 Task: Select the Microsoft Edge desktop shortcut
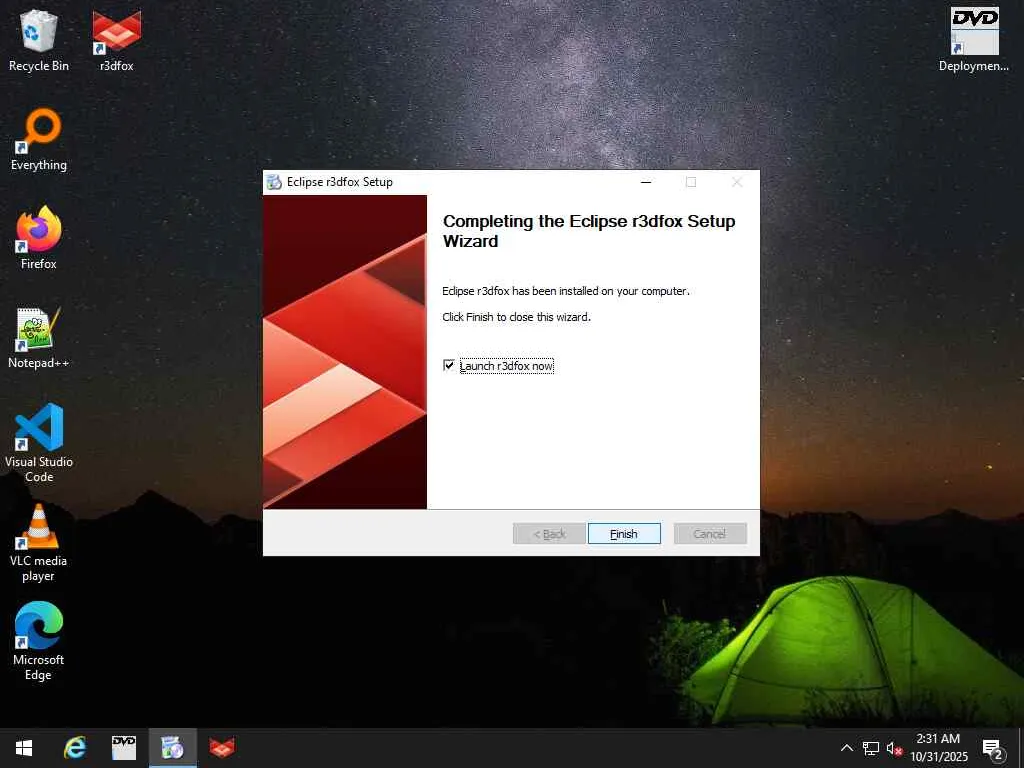39,641
